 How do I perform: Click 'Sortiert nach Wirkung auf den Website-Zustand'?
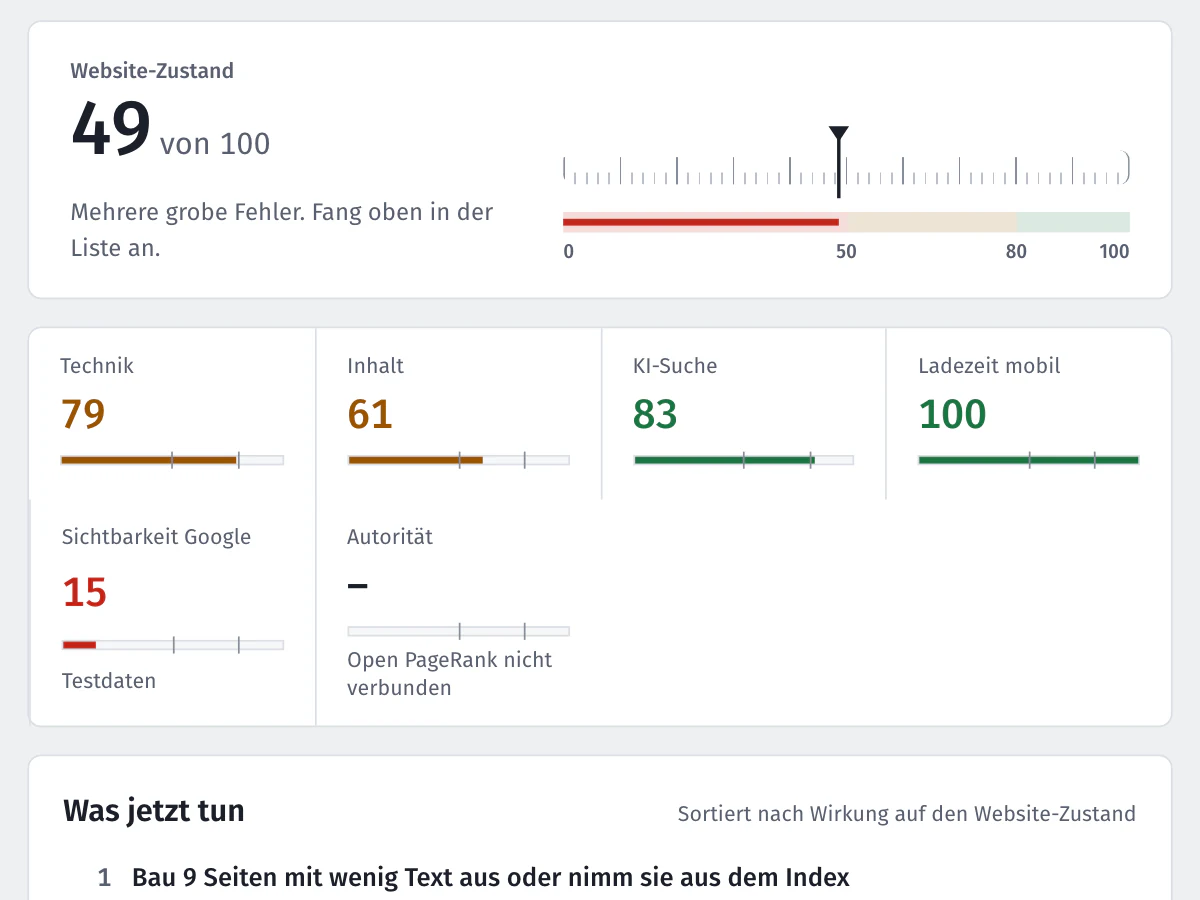pyautogui.click(x=907, y=814)
